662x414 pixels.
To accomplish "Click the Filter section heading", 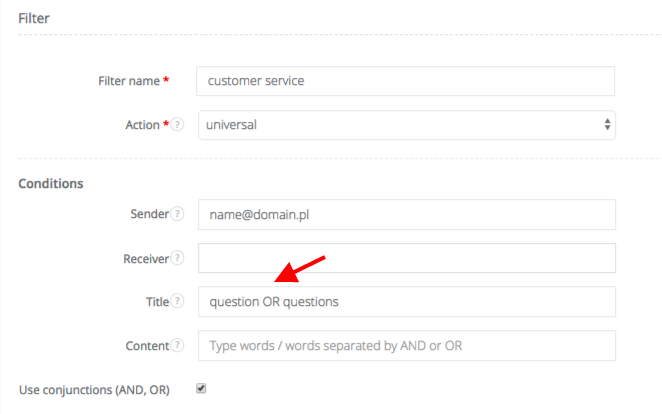I will tap(34, 18).
